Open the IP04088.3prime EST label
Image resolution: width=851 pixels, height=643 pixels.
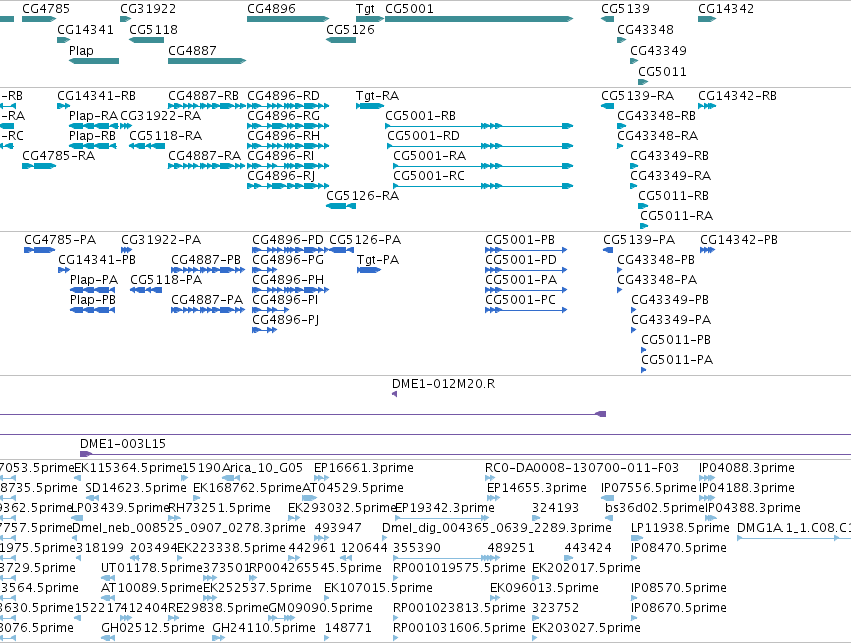[x=747, y=468]
